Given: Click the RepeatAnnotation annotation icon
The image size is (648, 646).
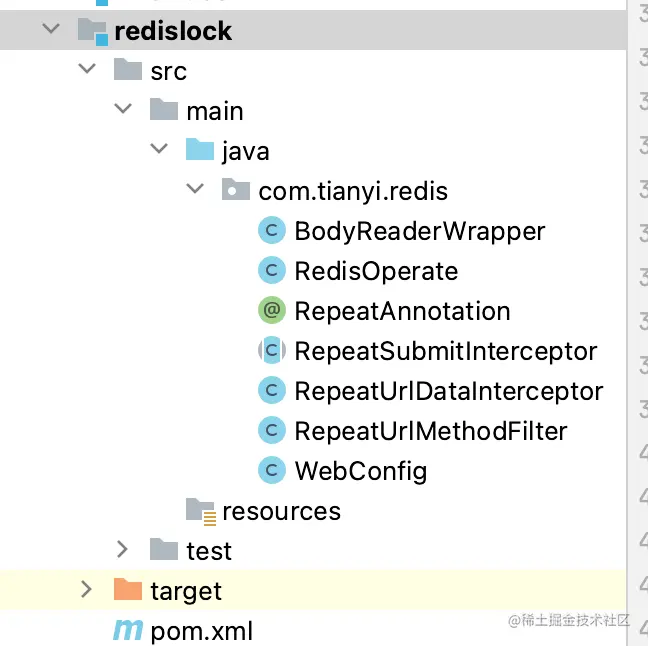Looking at the screenshot, I should 271,311.
